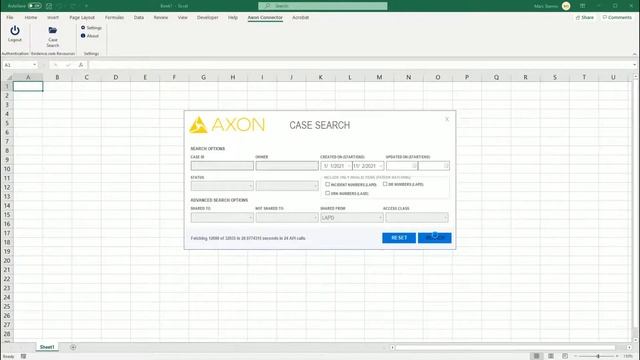Click the Save icon in title bar
Viewport: 640px width, 360px height.
pyautogui.click(x=49, y=6)
